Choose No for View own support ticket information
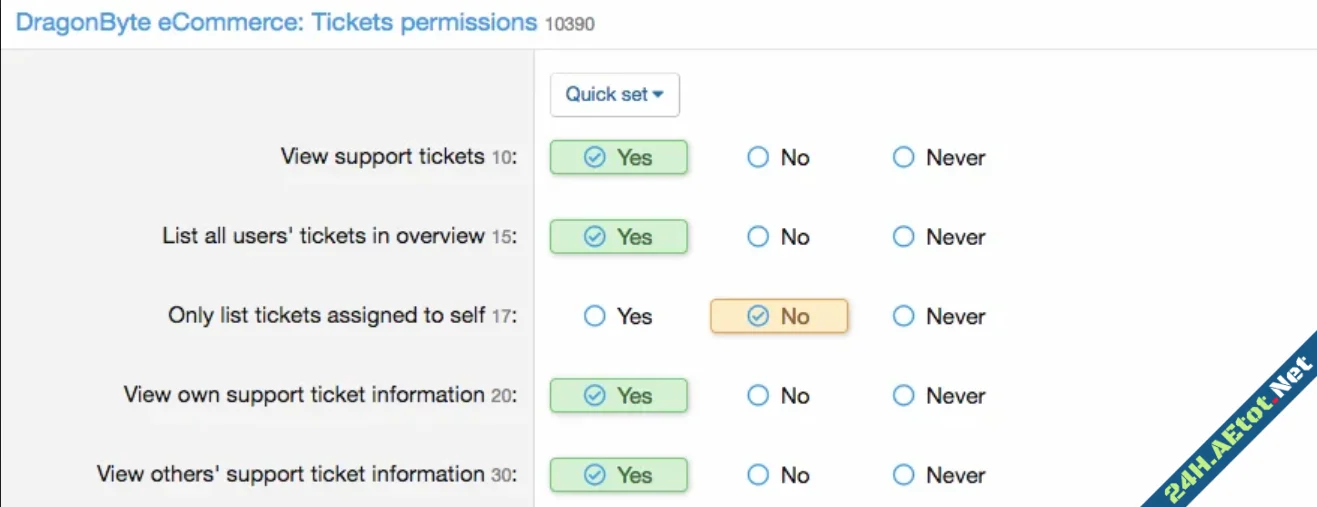The height and width of the screenshot is (507, 1317). click(x=778, y=396)
